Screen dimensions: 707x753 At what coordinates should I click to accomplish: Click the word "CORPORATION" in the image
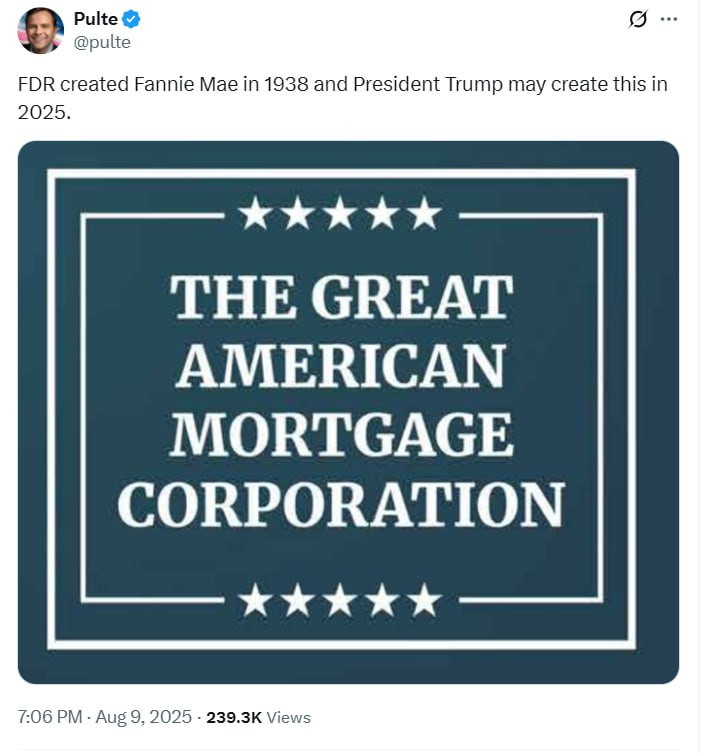340,504
